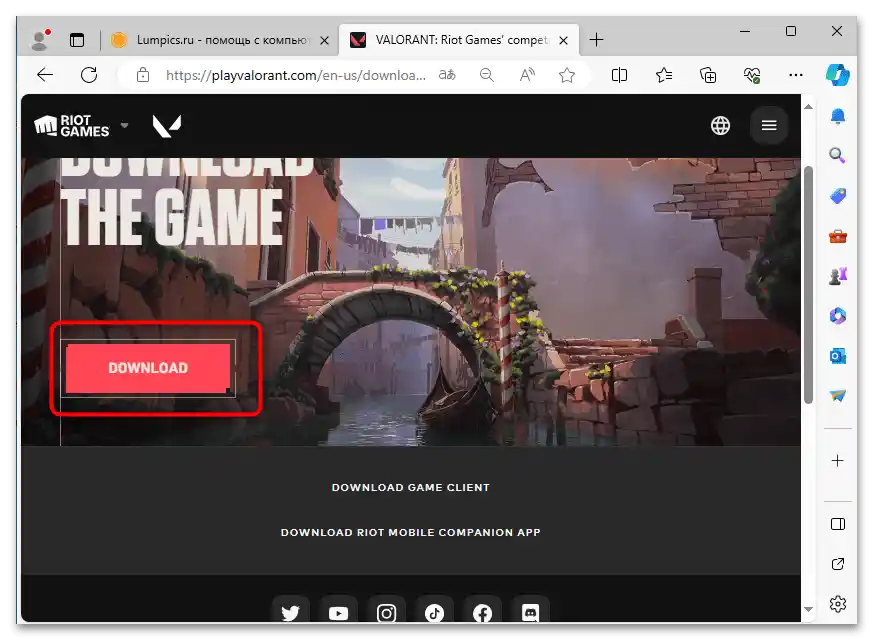Toggle sidebar panel layout icon

click(837, 524)
